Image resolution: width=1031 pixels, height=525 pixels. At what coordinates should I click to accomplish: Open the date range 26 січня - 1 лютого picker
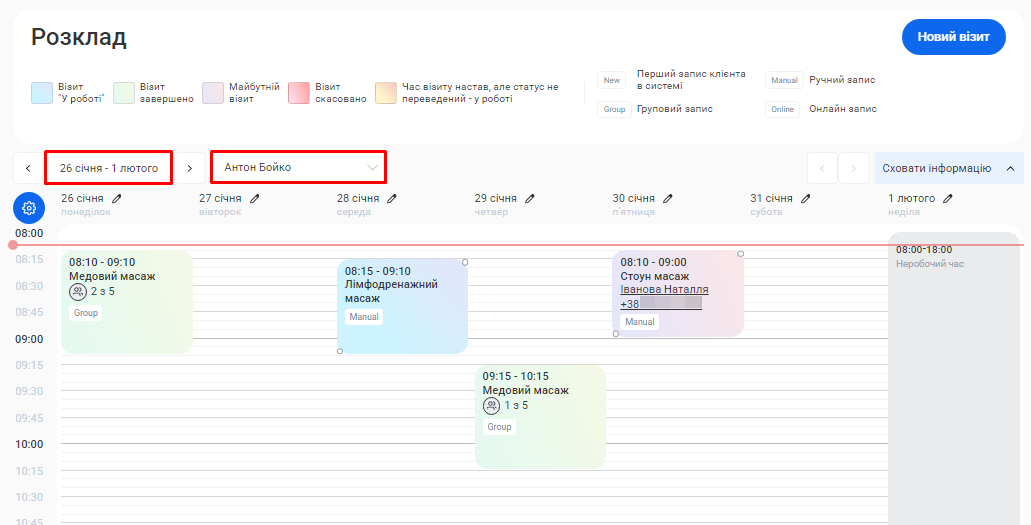[108, 168]
